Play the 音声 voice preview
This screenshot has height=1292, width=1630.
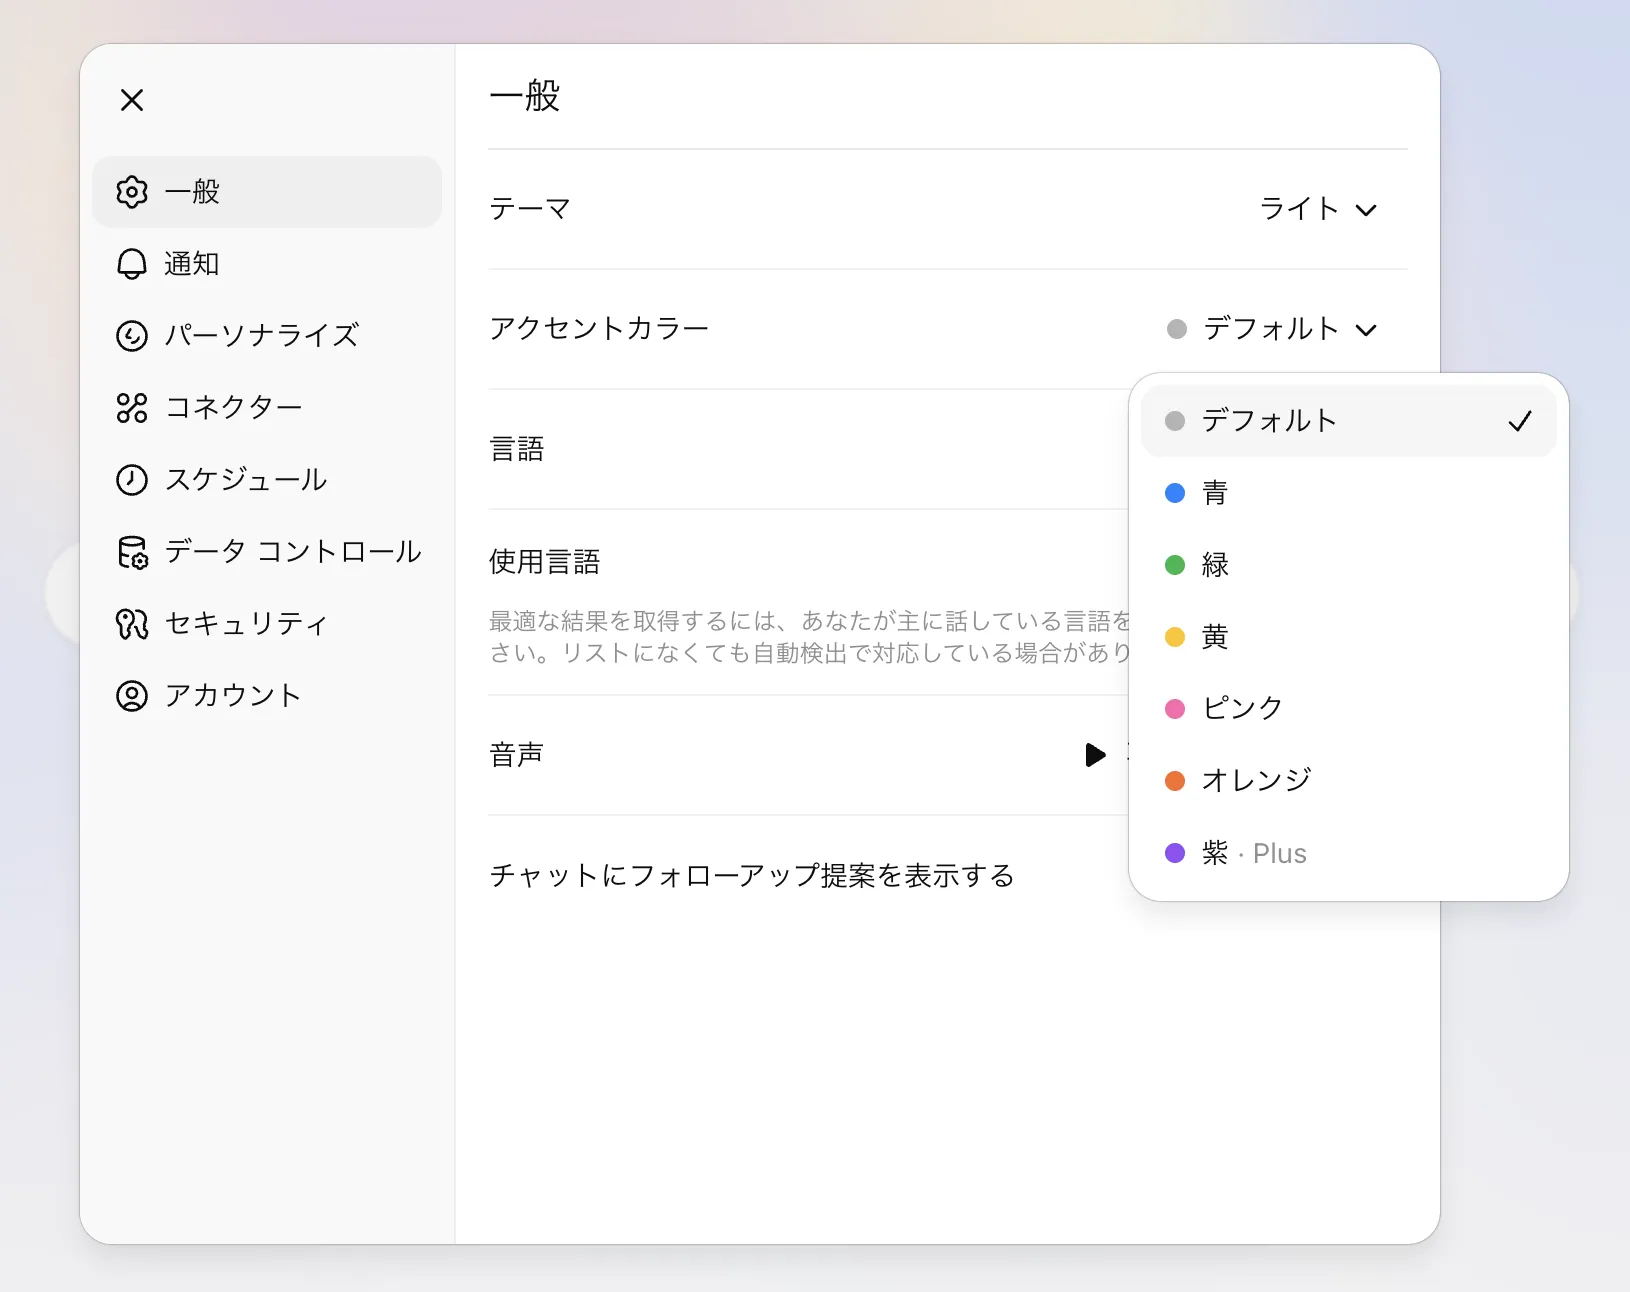click(1096, 755)
